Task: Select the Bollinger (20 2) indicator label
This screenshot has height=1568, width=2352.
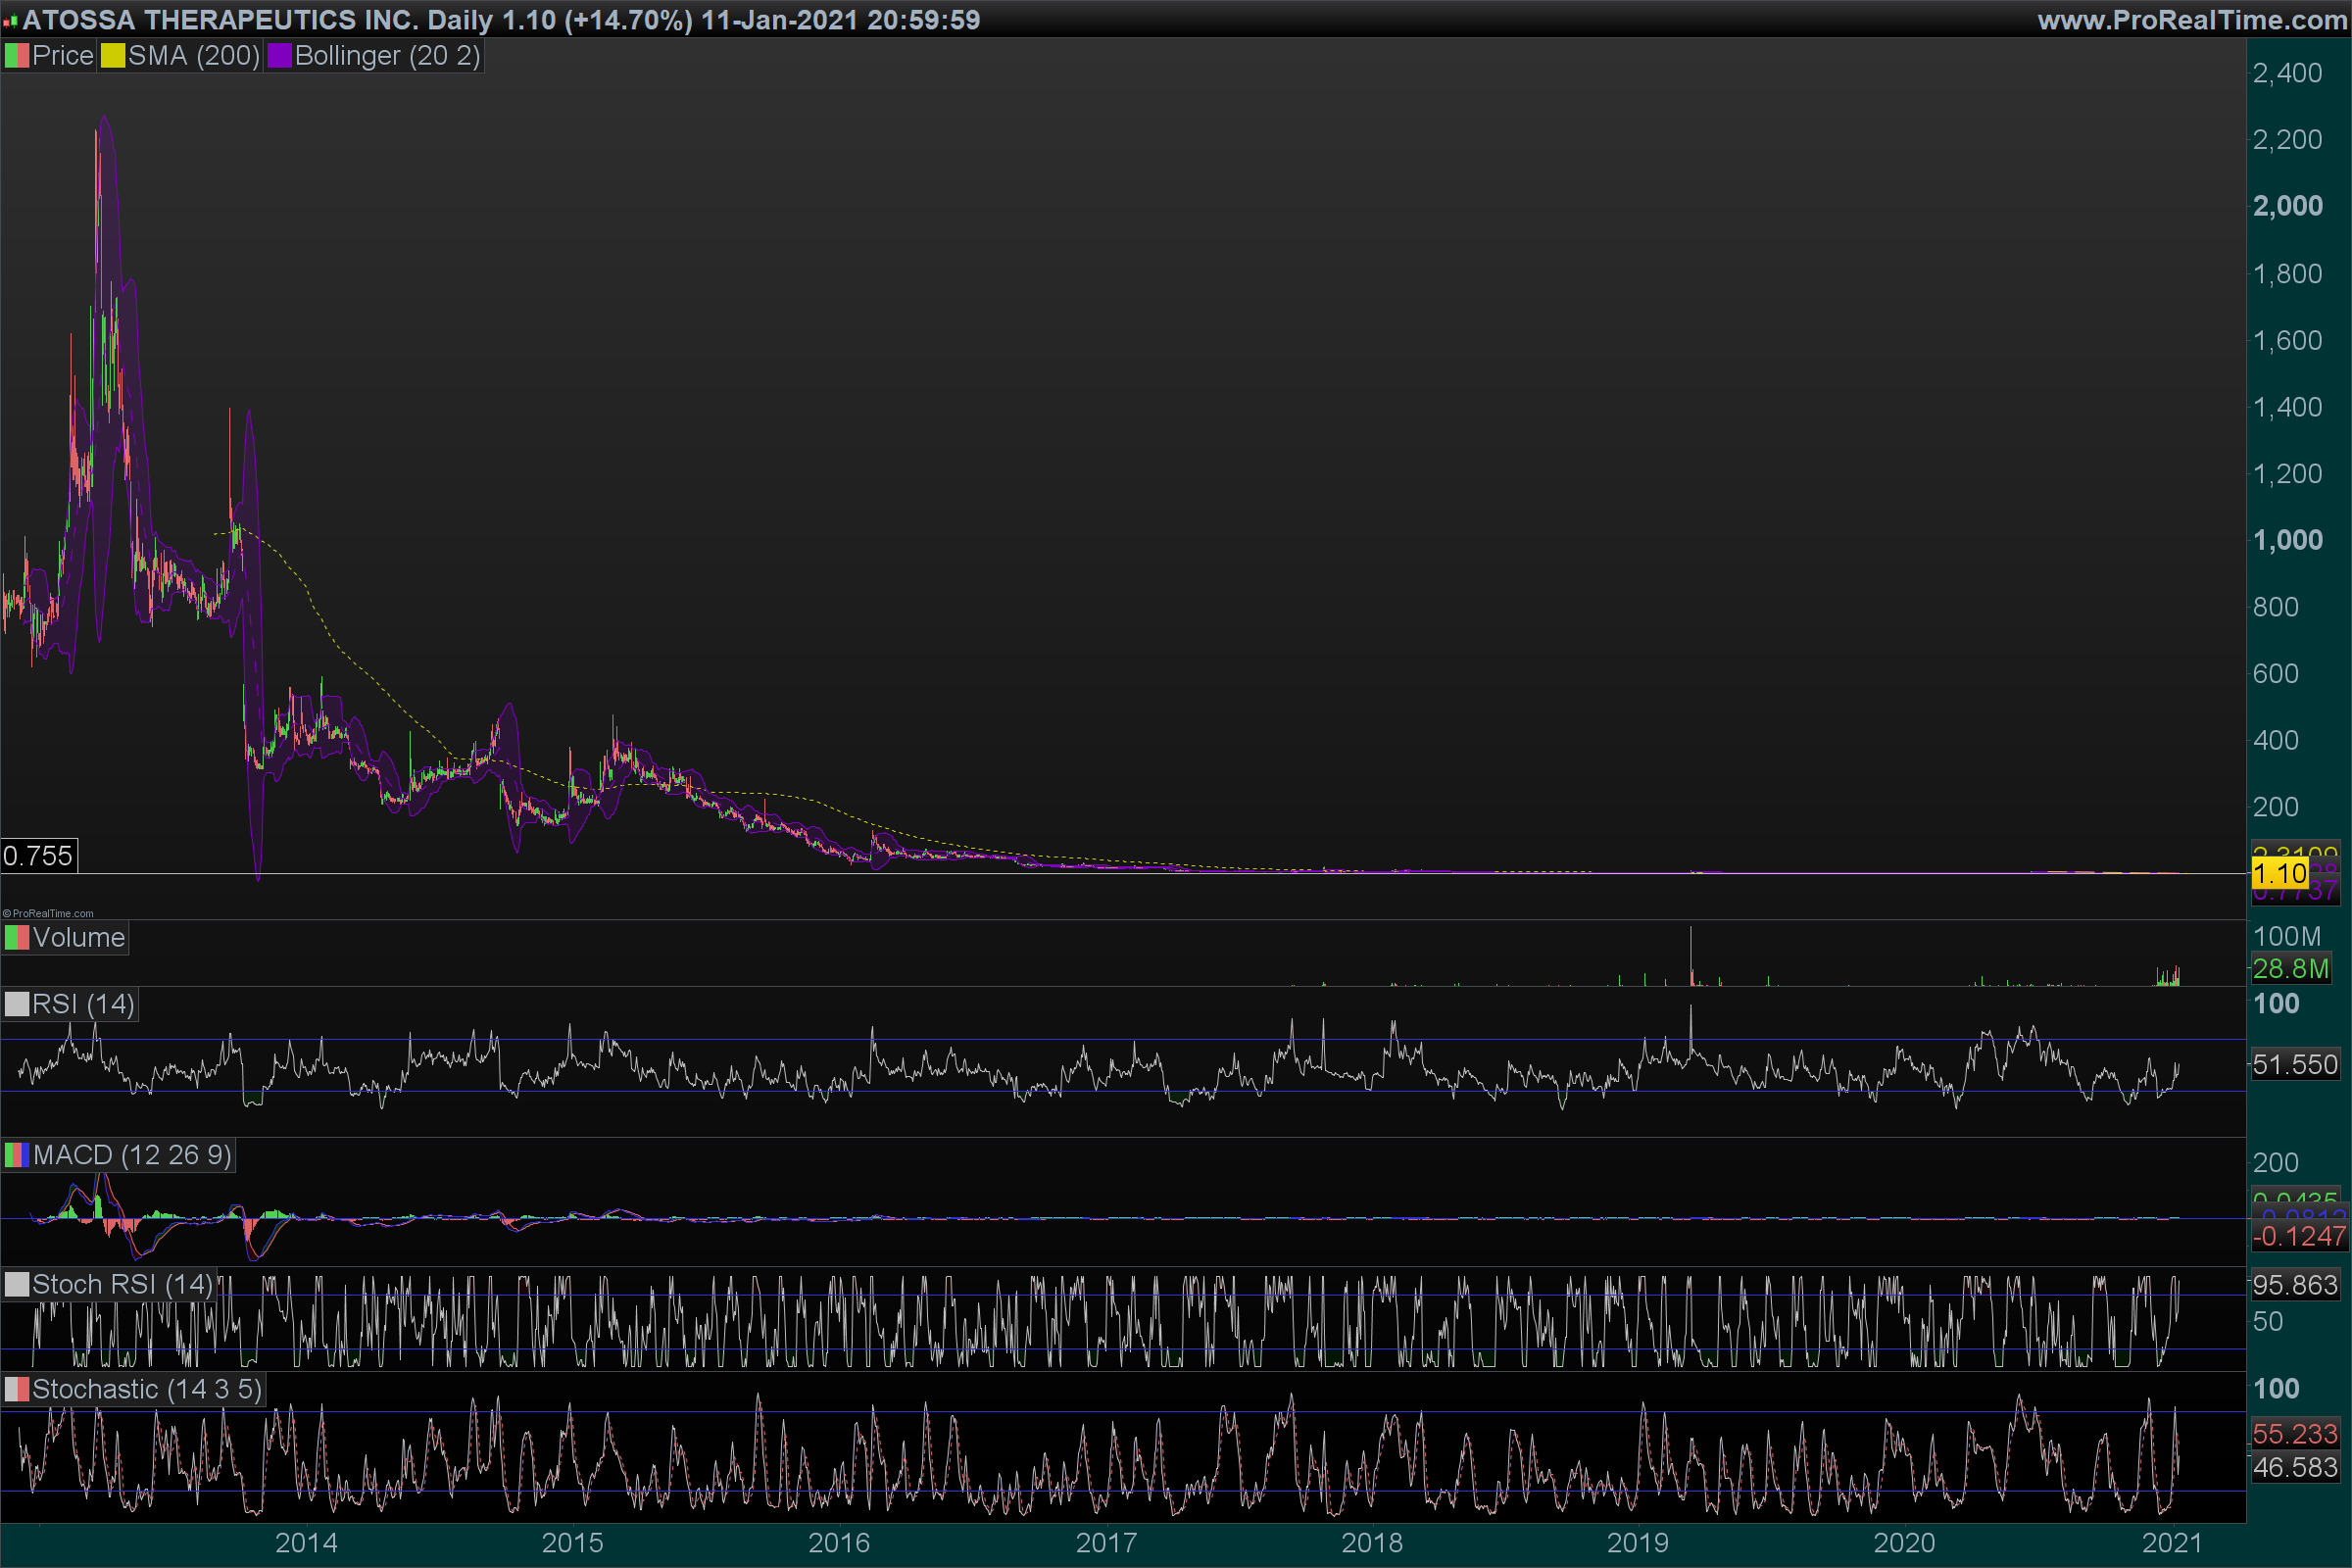Action: click(387, 56)
